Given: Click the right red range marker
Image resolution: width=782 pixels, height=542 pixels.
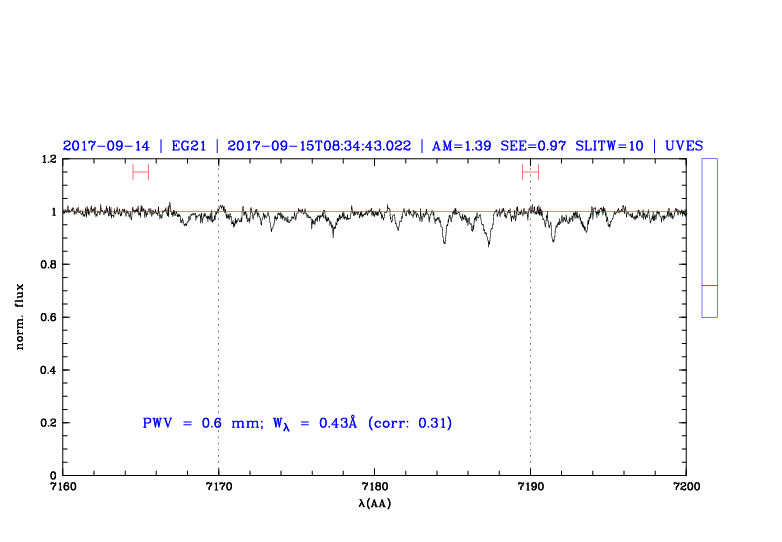Looking at the screenshot, I should click(x=530, y=172).
